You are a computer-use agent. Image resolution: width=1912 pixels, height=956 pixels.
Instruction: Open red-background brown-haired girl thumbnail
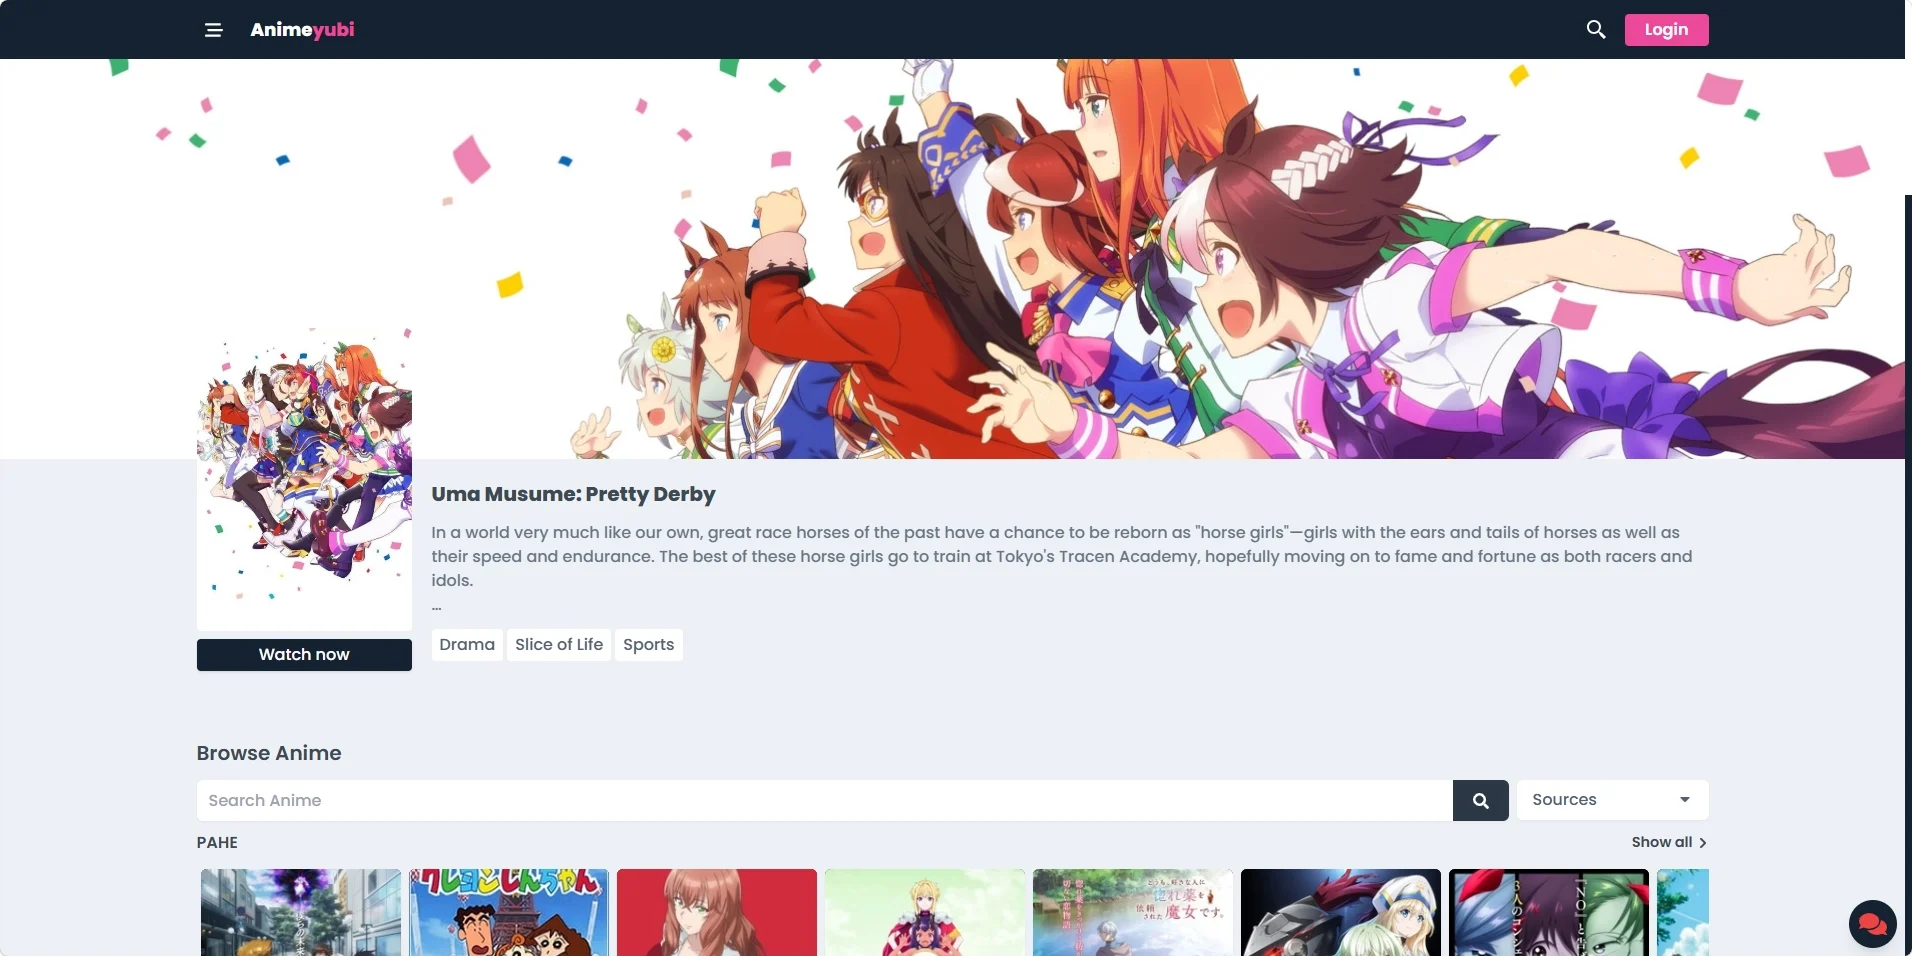716,912
